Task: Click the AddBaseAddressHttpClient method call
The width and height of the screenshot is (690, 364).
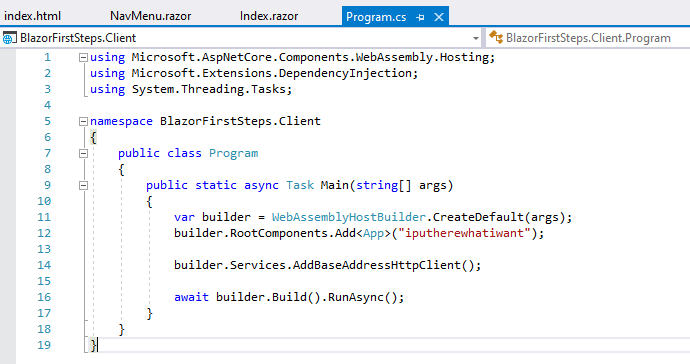Action: pos(377,265)
